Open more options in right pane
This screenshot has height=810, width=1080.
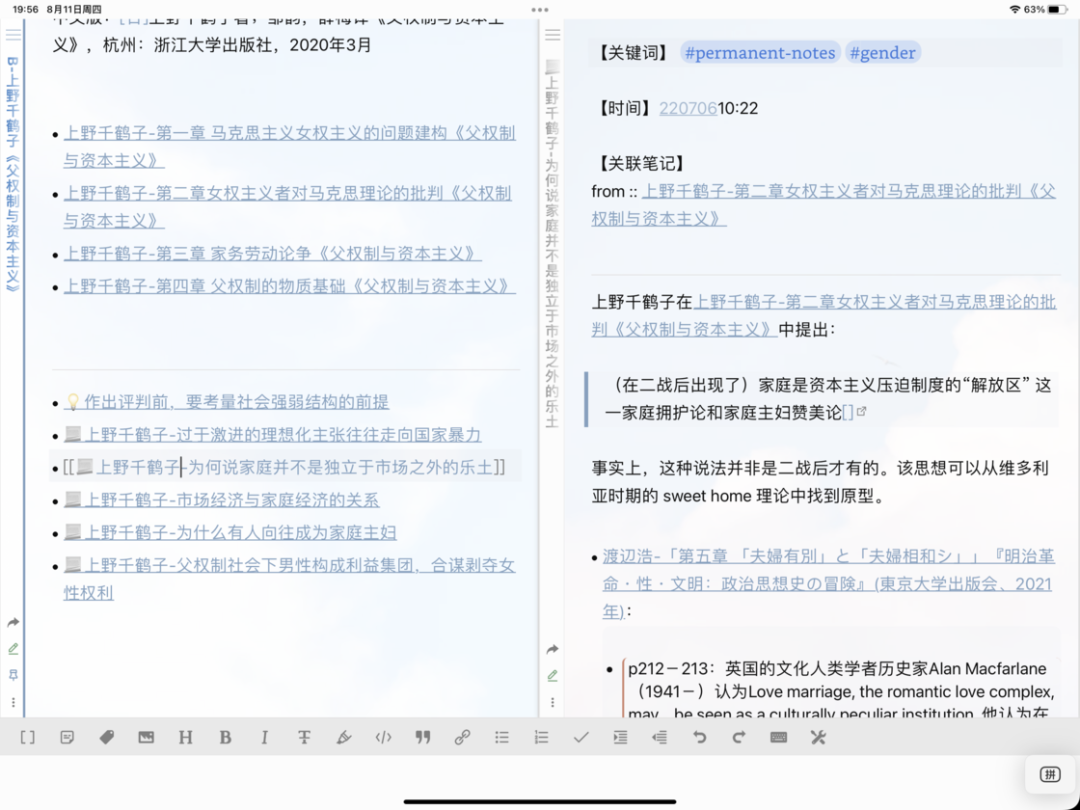(x=552, y=703)
